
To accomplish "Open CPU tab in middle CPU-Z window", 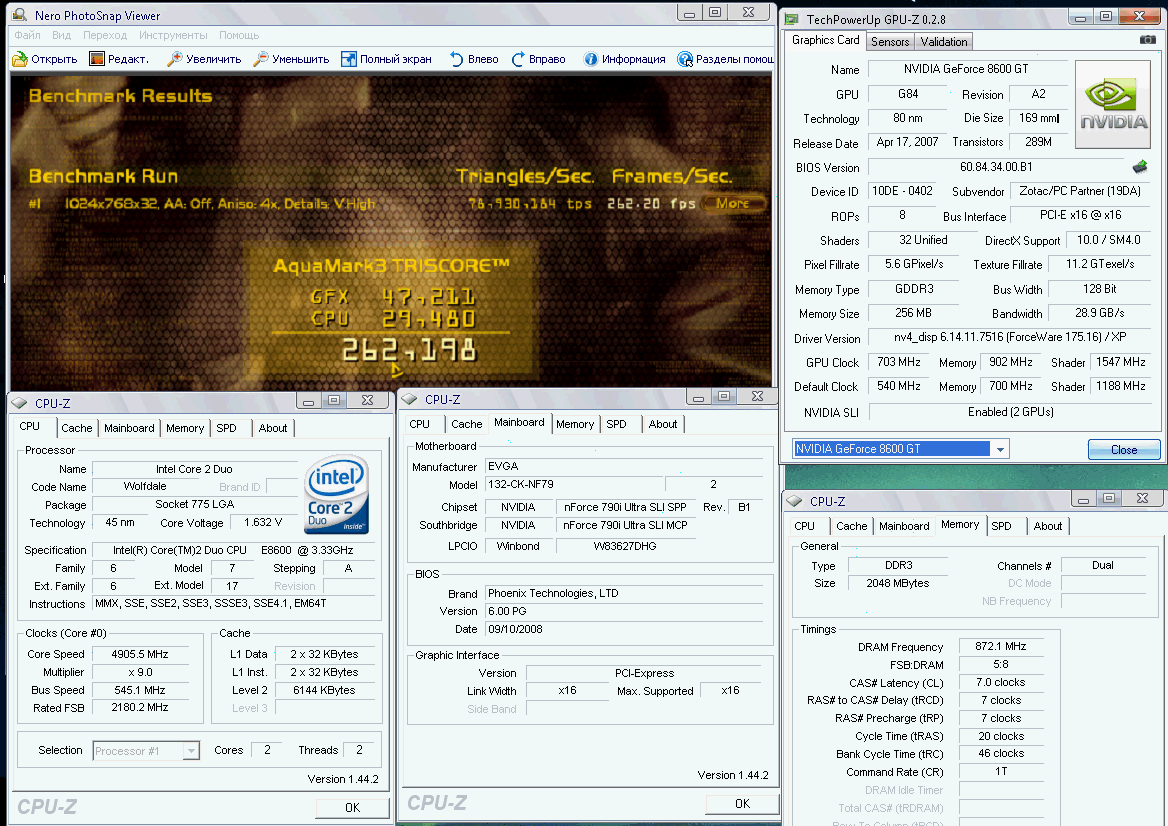I will (419, 424).
